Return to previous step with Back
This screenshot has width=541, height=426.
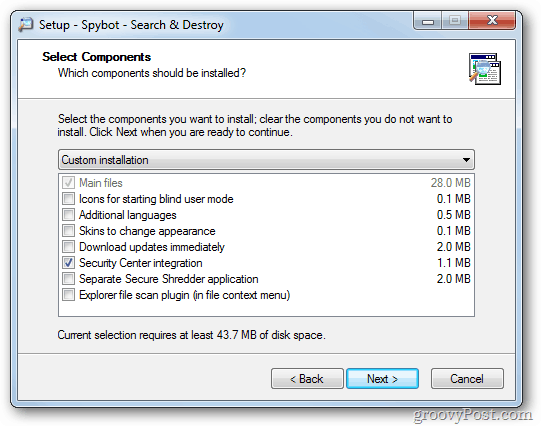pos(307,378)
